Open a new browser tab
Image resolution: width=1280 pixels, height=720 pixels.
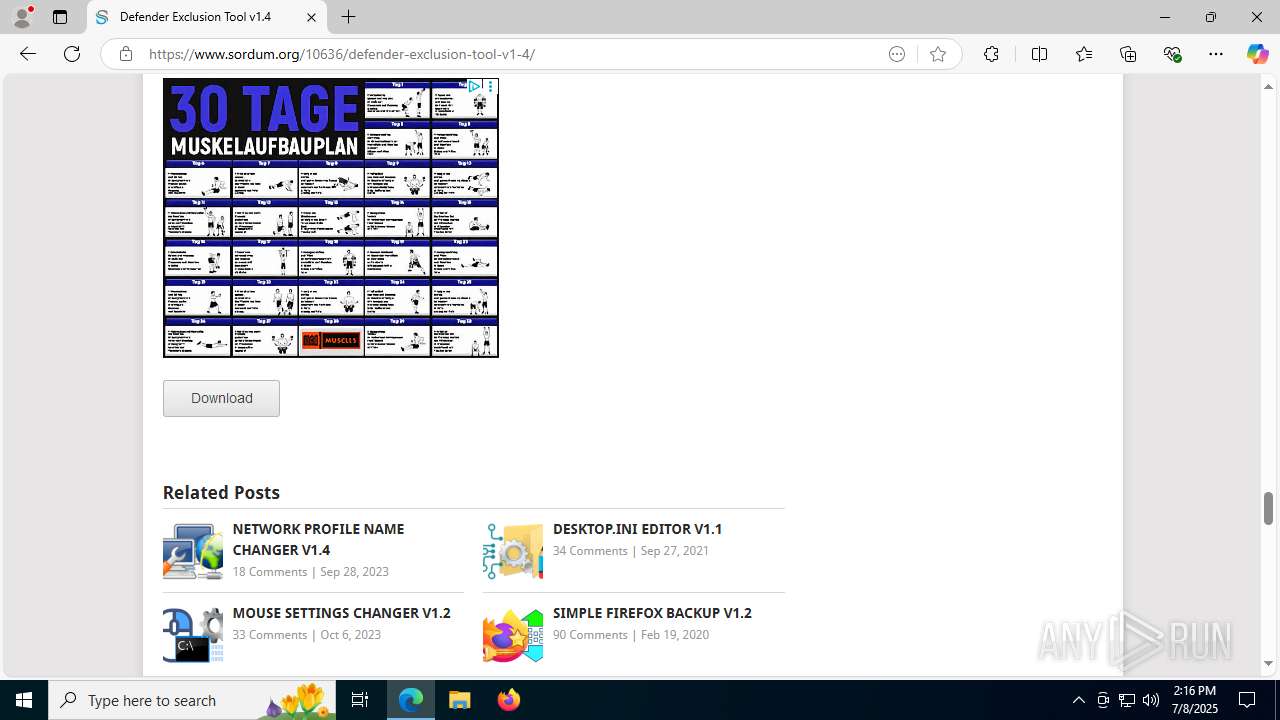348,17
